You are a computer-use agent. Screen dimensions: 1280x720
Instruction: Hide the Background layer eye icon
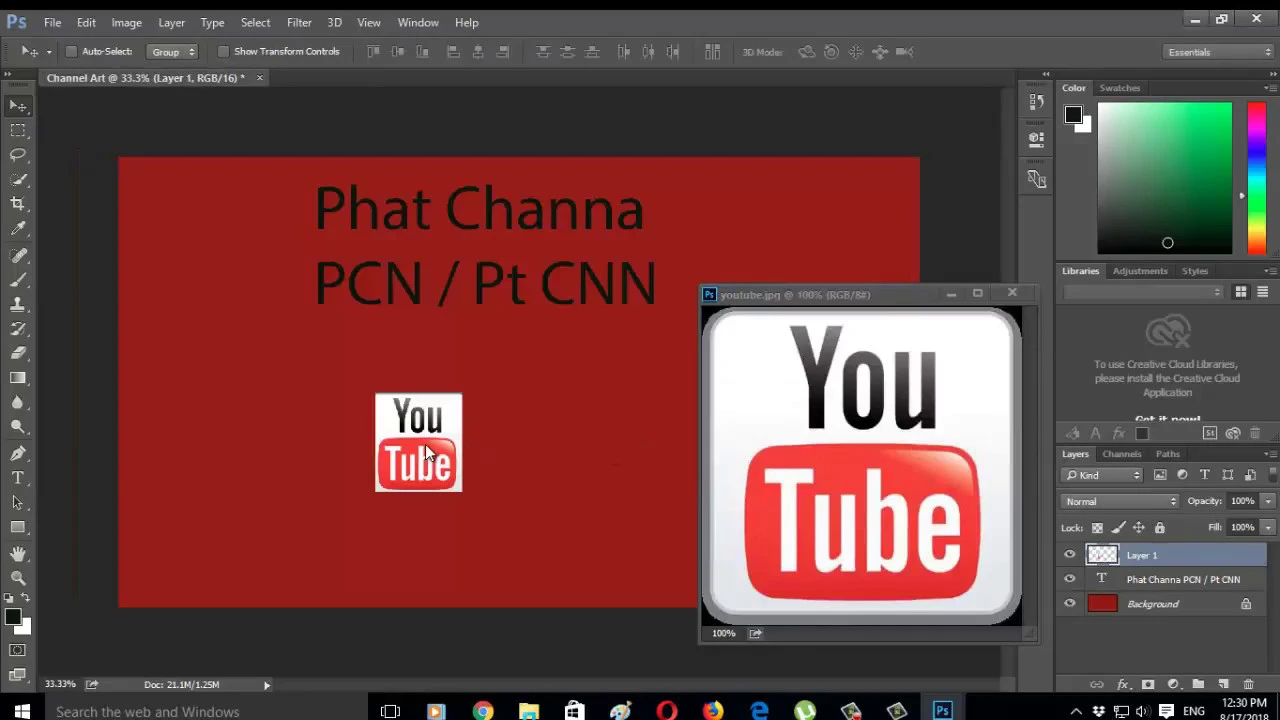[x=1070, y=604]
